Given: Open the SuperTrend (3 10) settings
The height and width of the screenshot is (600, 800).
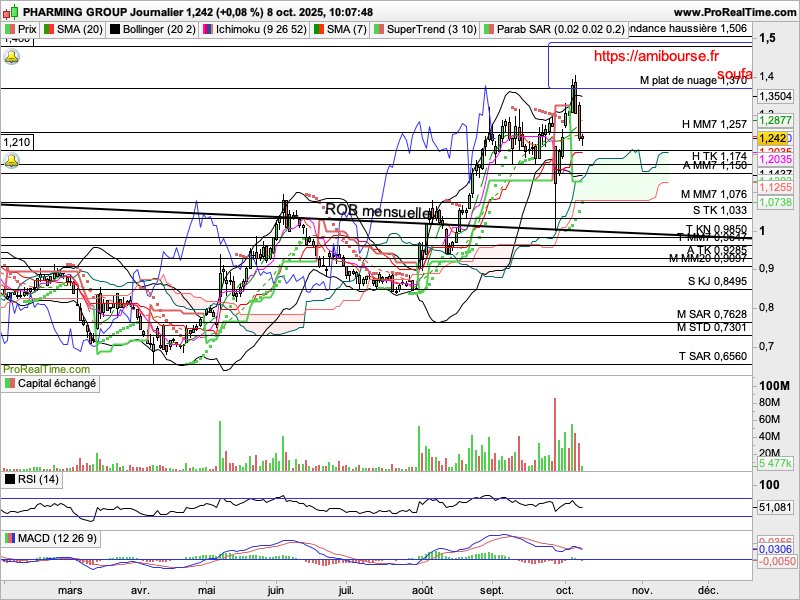Looking at the screenshot, I should [x=432, y=29].
